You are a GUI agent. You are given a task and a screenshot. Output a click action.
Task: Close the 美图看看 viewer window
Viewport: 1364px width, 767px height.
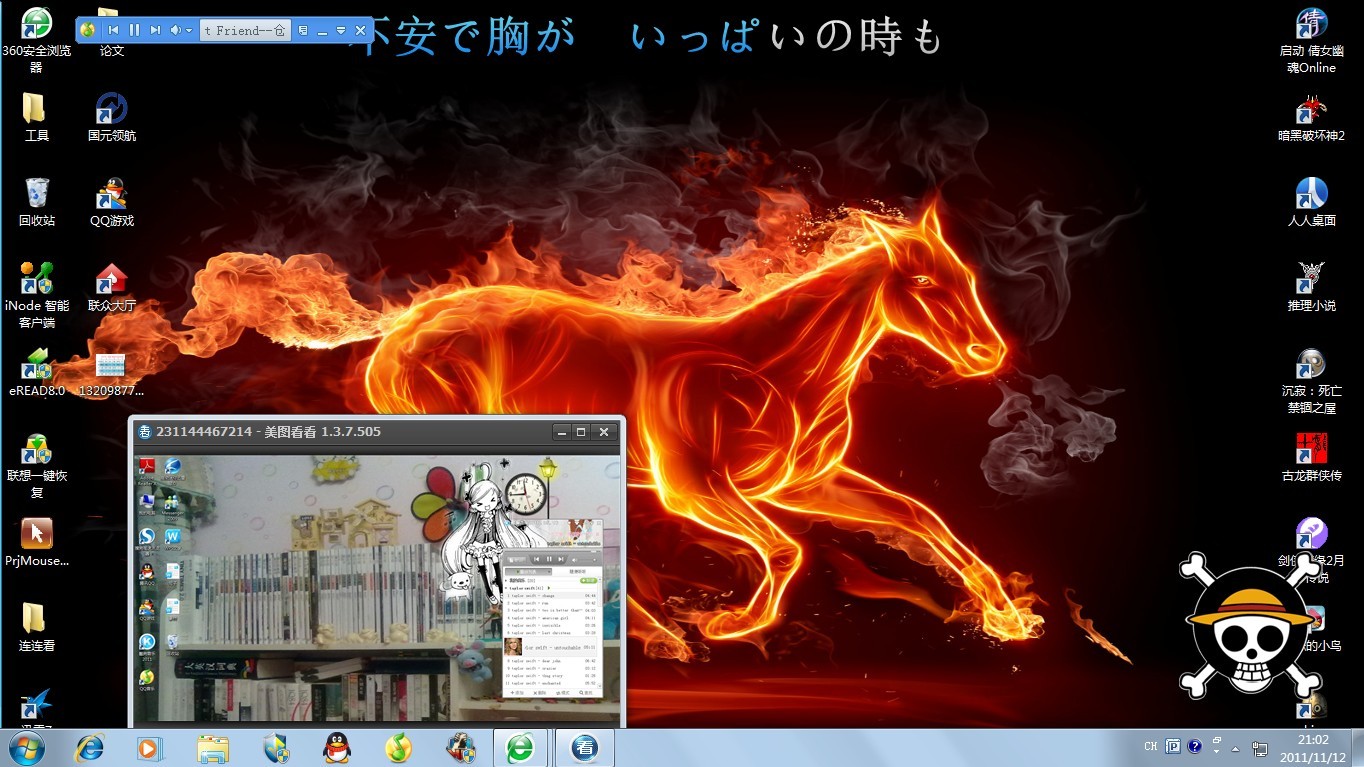[x=603, y=432]
